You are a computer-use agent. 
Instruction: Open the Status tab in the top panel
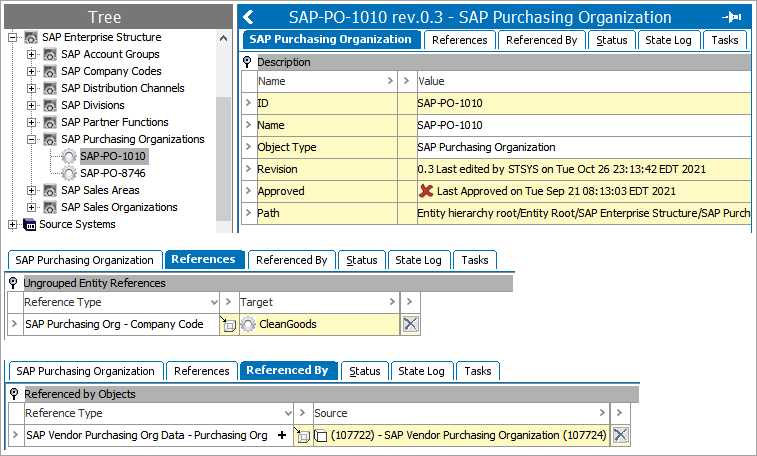click(x=612, y=40)
